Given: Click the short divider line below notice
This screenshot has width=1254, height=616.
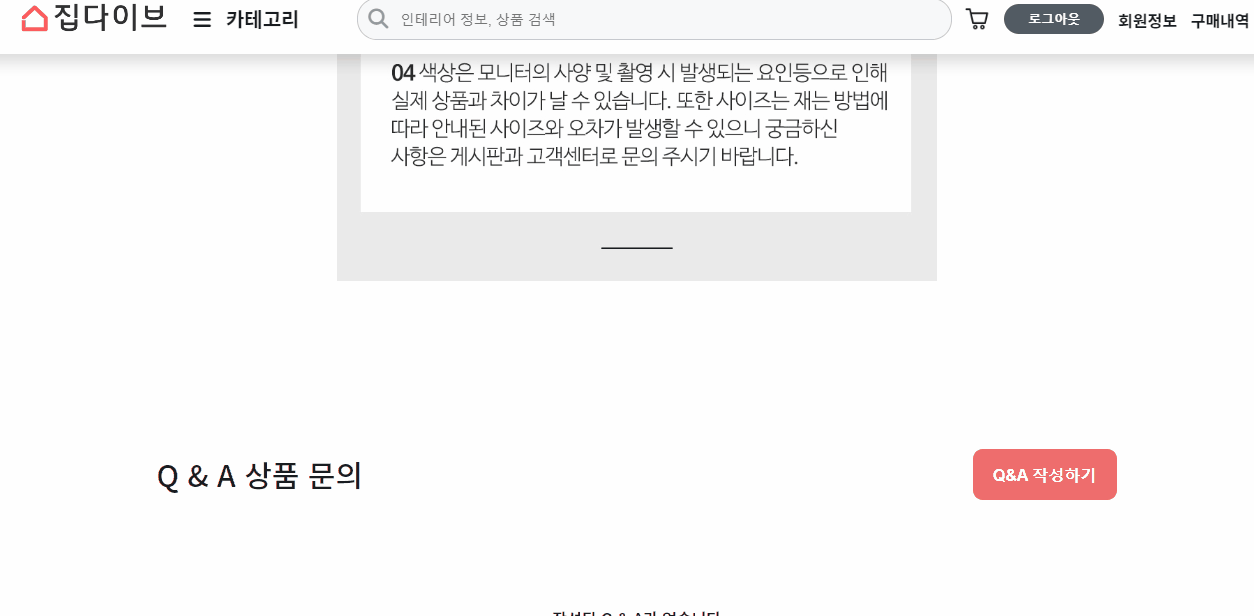Looking at the screenshot, I should point(637,247).
